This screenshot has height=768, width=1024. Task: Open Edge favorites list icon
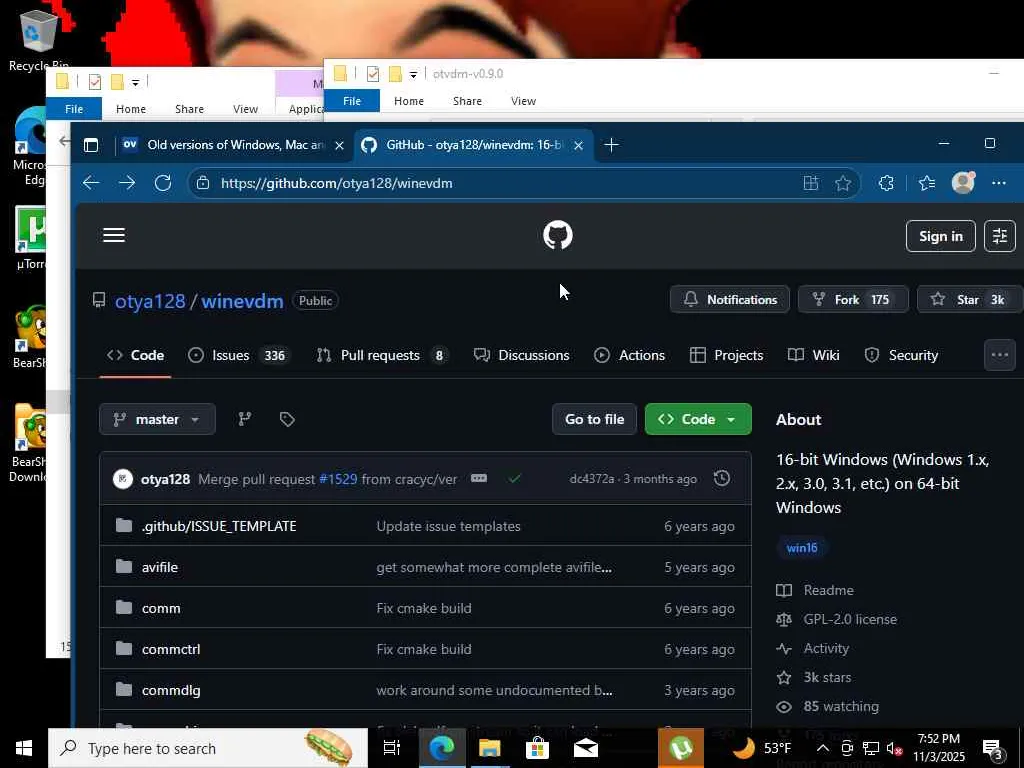(927, 184)
